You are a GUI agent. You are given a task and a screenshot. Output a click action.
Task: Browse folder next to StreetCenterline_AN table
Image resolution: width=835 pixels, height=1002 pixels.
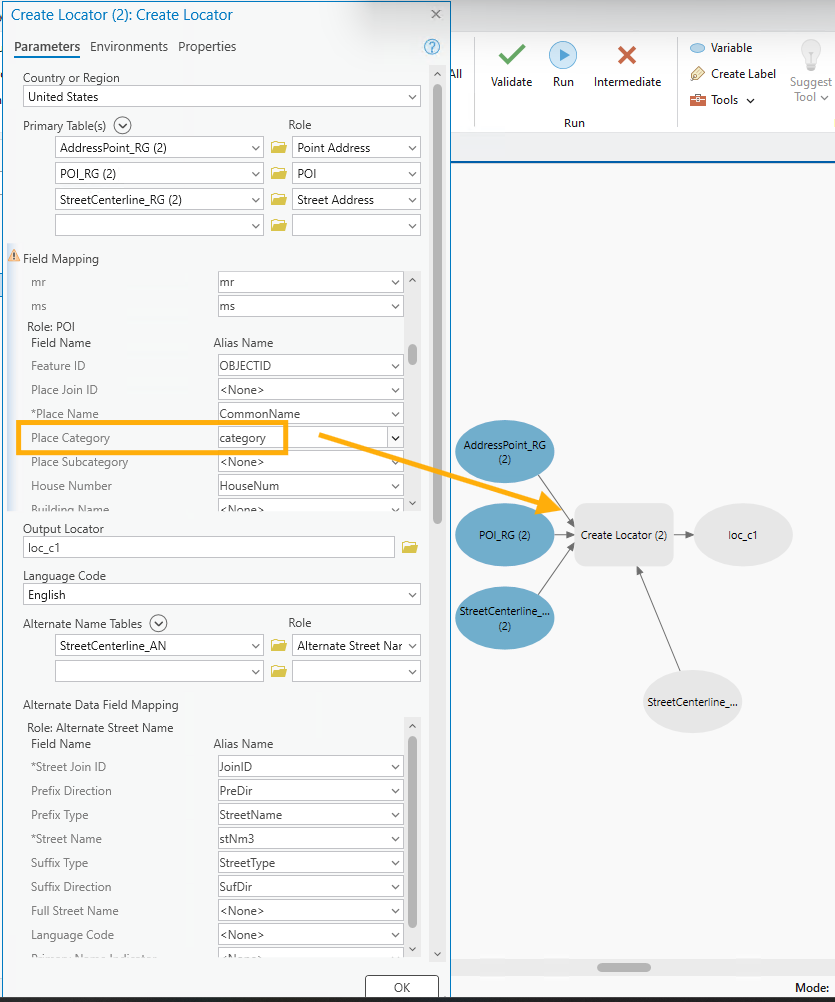coord(279,646)
